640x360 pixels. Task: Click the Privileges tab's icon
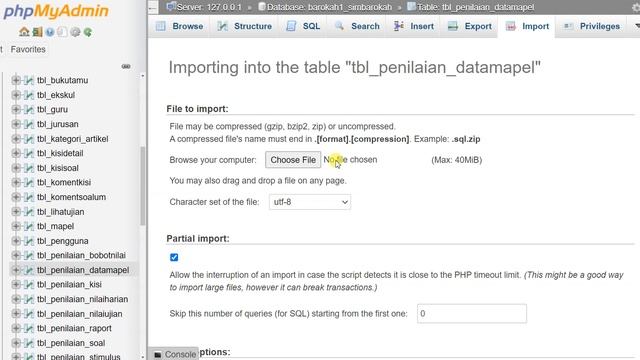[x=568, y=26]
